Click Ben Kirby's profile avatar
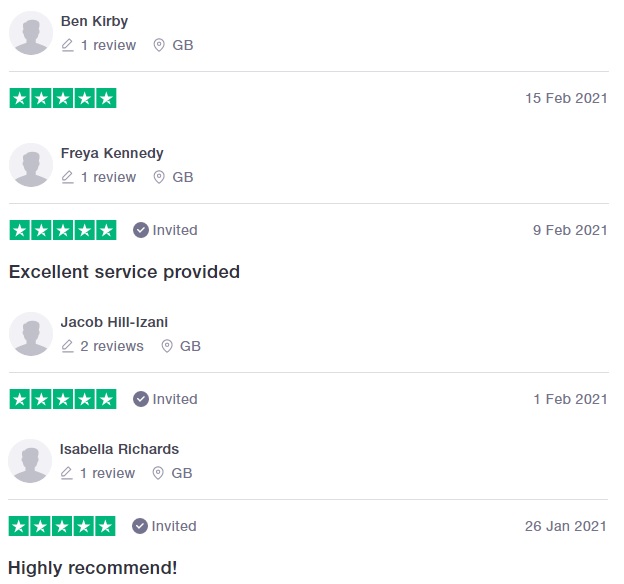624x584 pixels. tap(31, 33)
